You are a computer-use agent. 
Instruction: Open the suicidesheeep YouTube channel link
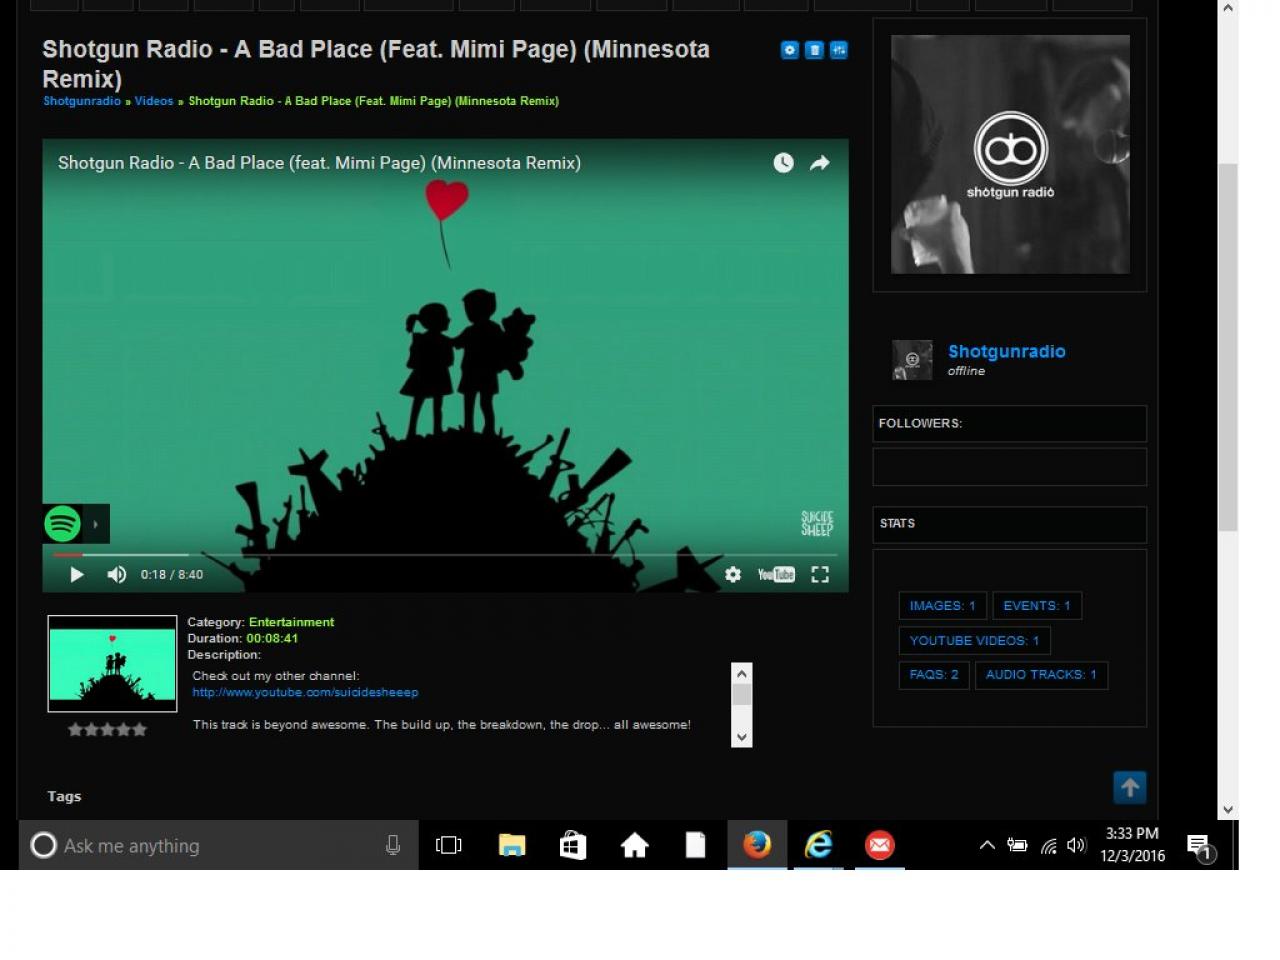click(x=305, y=692)
